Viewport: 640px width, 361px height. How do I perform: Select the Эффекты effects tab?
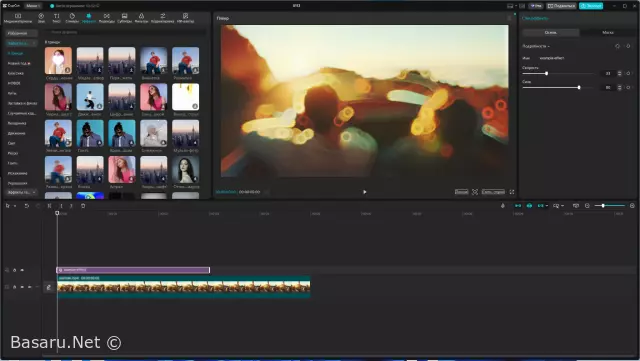point(89,18)
